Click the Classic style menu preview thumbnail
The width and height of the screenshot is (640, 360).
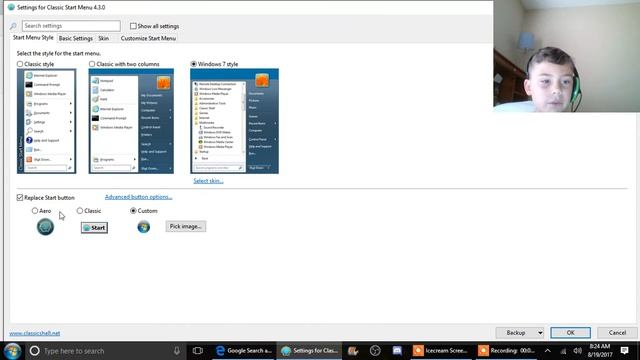point(47,121)
